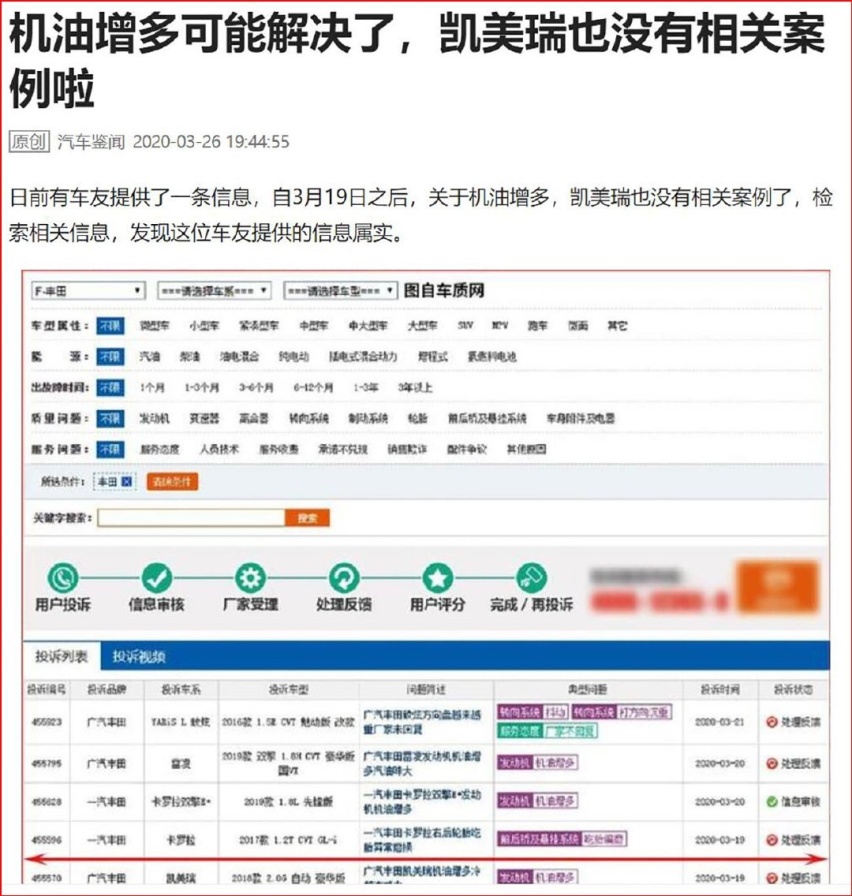Filter service issues by 人员技术
Viewport: 852px width, 896px height.
219,449
